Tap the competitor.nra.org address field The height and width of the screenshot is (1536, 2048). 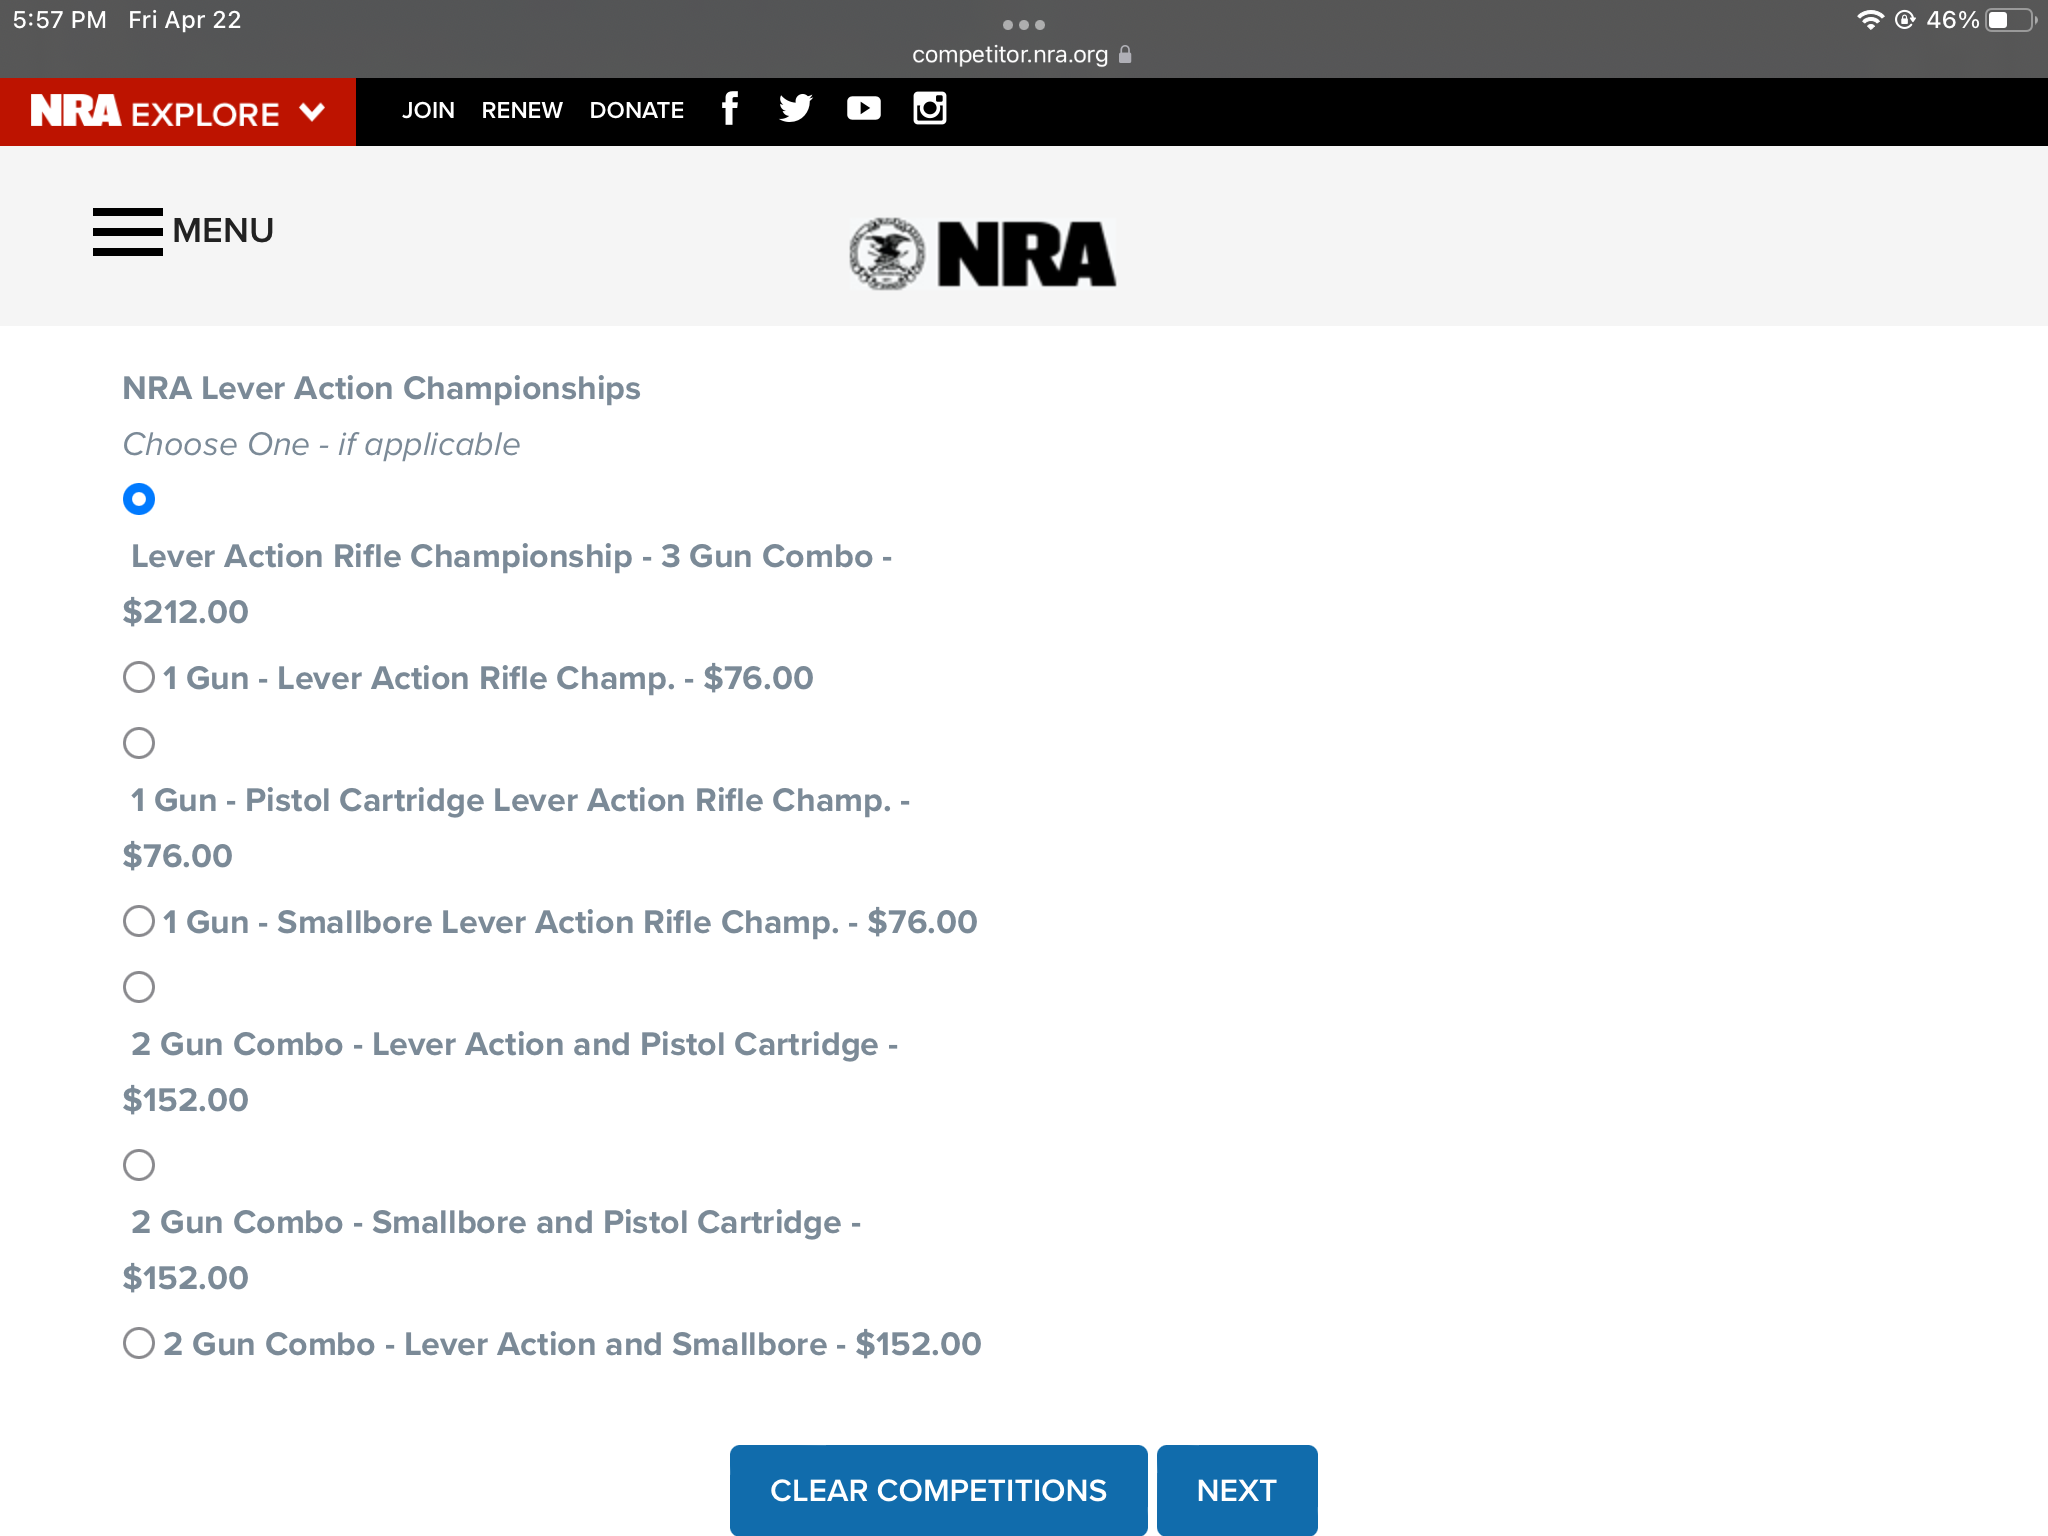point(1009,54)
